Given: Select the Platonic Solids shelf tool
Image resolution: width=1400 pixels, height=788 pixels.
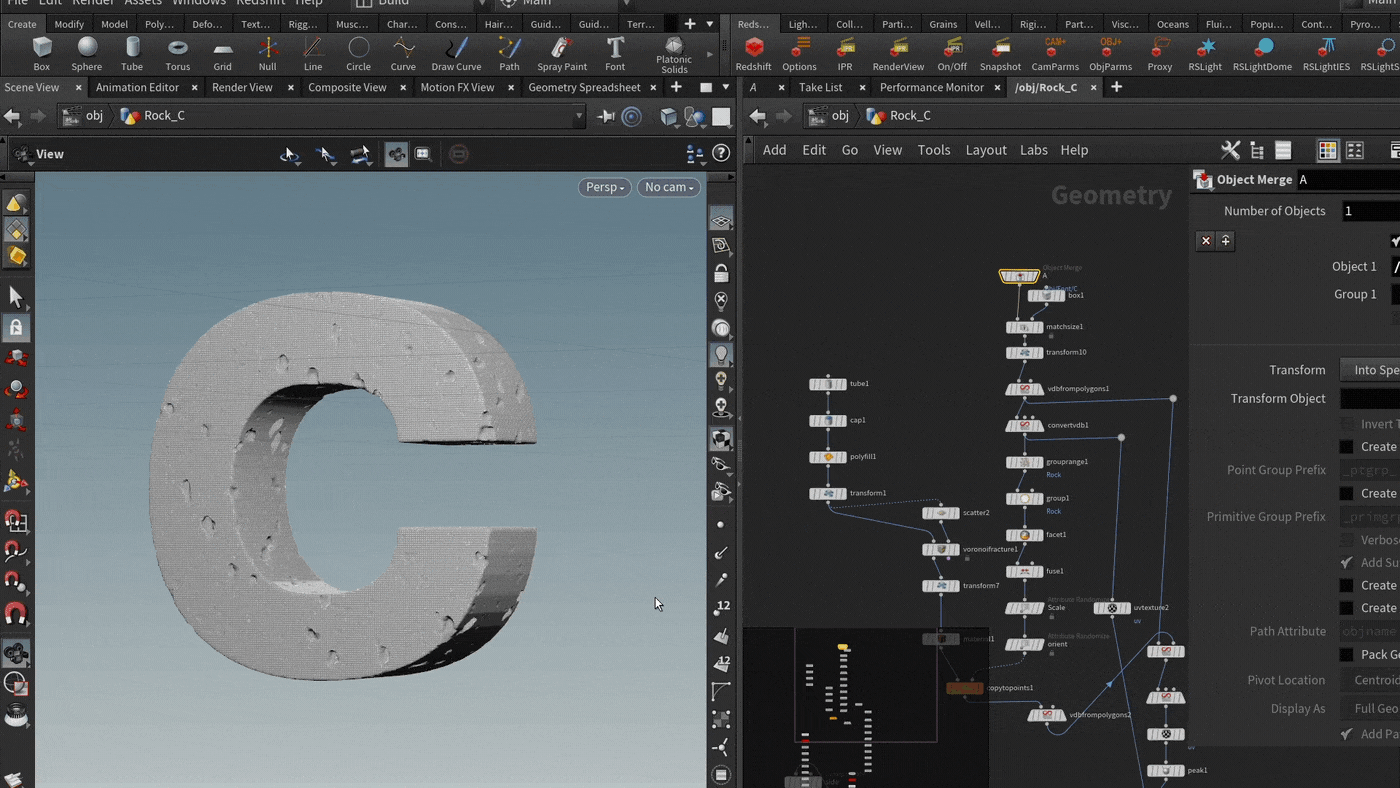Looking at the screenshot, I should point(674,53).
